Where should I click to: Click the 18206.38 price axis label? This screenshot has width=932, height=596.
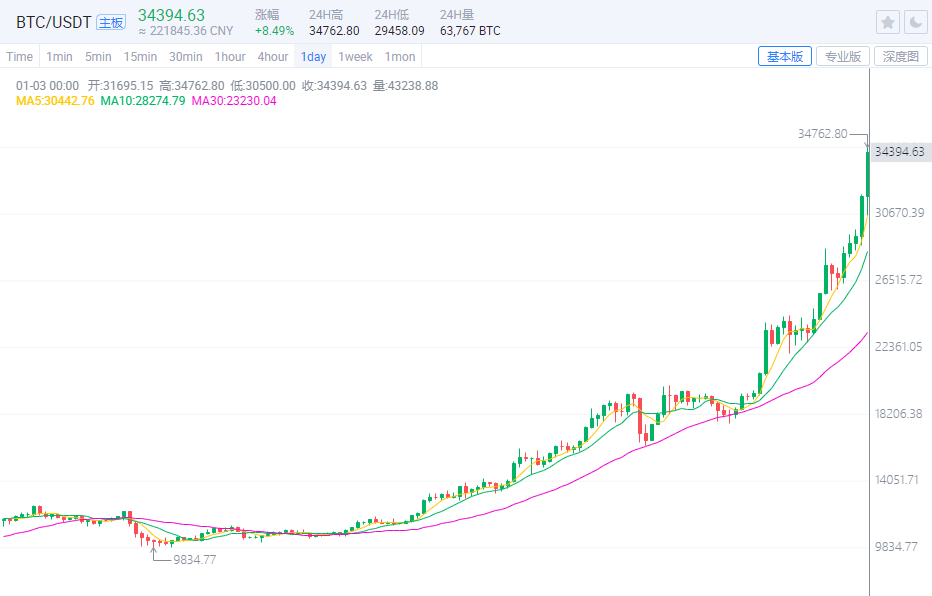[899, 414]
